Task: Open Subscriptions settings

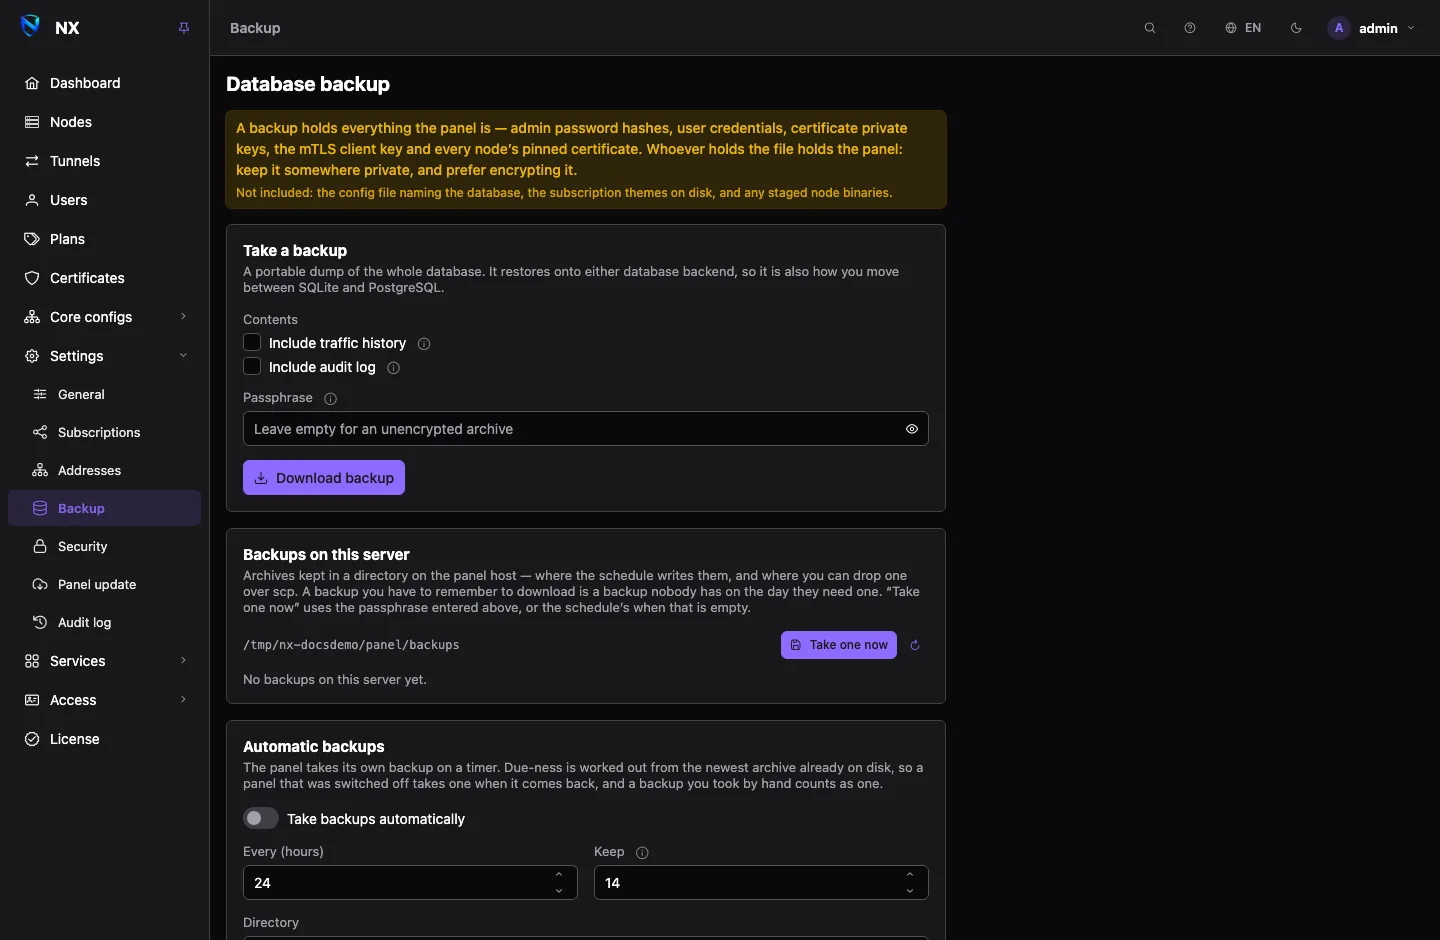Action: [104, 433]
